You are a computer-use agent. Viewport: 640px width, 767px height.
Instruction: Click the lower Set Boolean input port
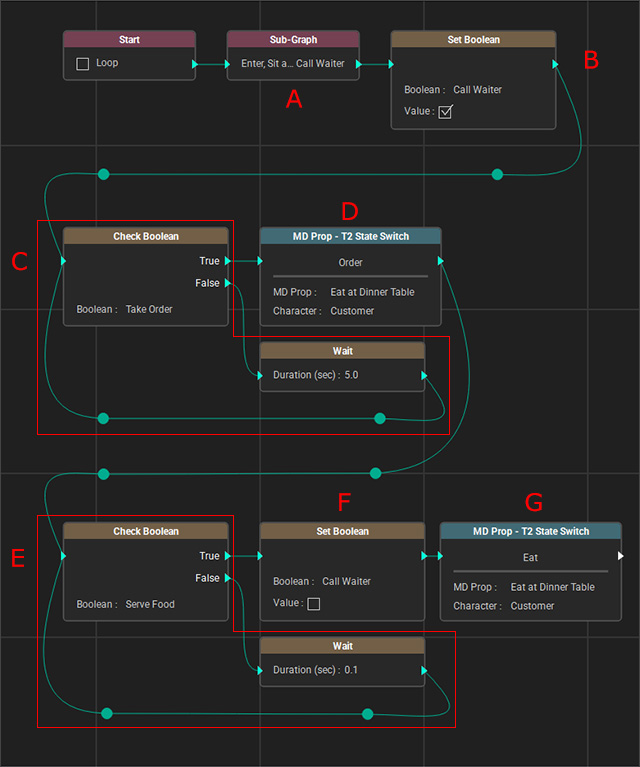click(x=260, y=556)
